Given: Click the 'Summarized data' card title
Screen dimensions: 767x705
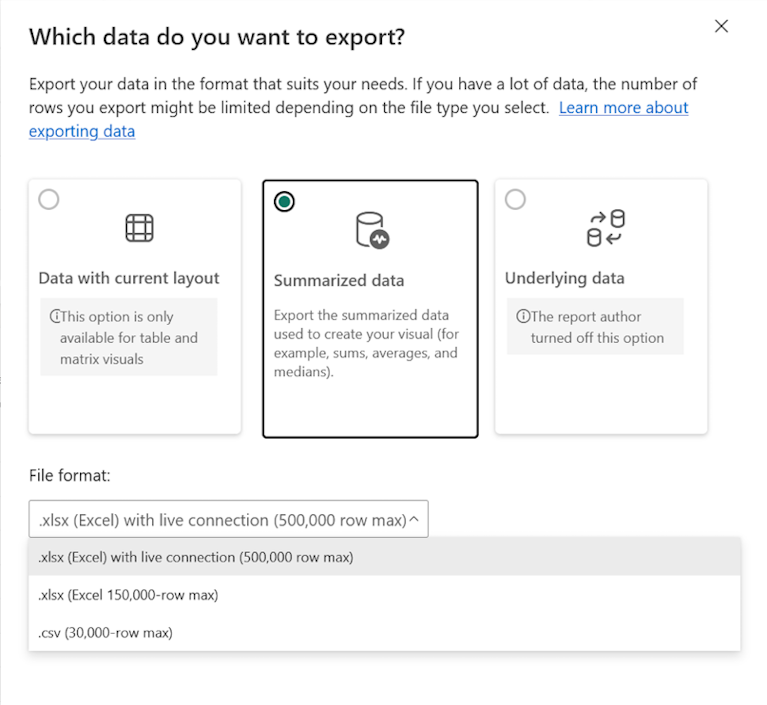Looking at the screenshot, I should tap(339, 280).
